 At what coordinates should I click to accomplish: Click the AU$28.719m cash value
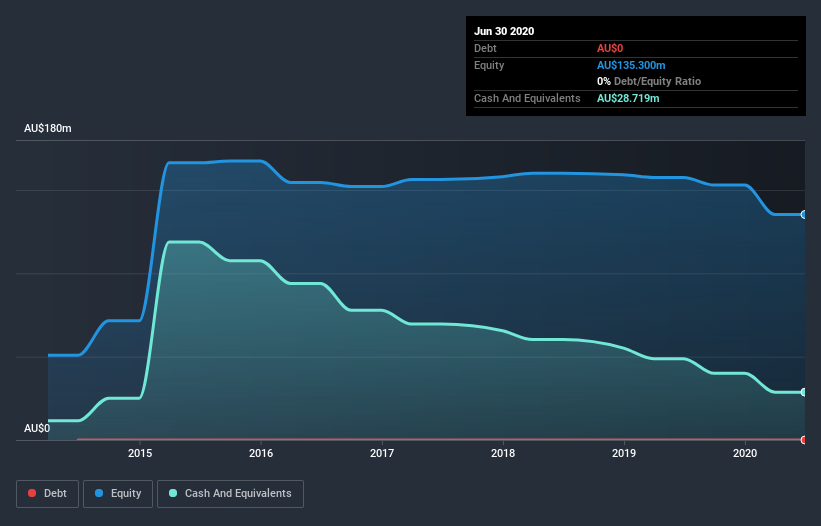pyautogui.click(x=628, y=98)
